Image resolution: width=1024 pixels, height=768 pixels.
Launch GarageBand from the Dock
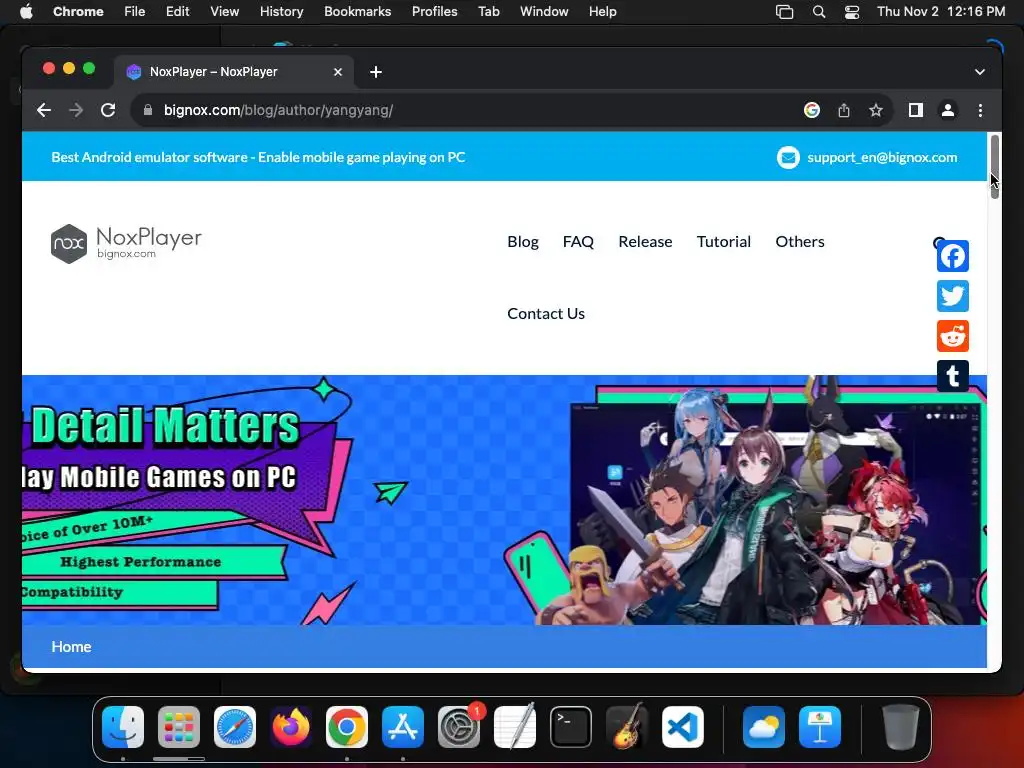[627, 726]
